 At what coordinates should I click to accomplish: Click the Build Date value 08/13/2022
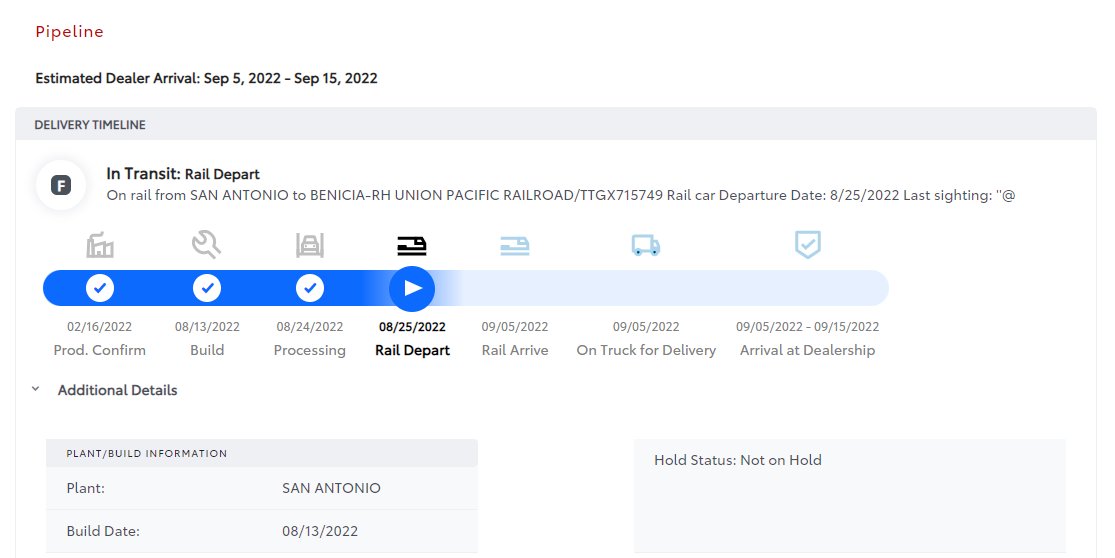[x=320, y=531]
